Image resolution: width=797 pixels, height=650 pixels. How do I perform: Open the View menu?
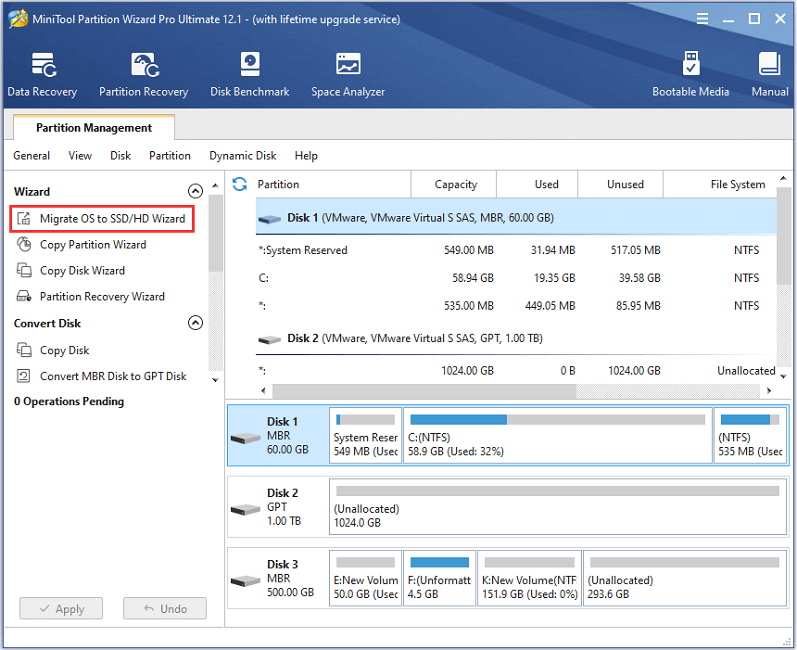pyautogui.click(x=80, y=156)
